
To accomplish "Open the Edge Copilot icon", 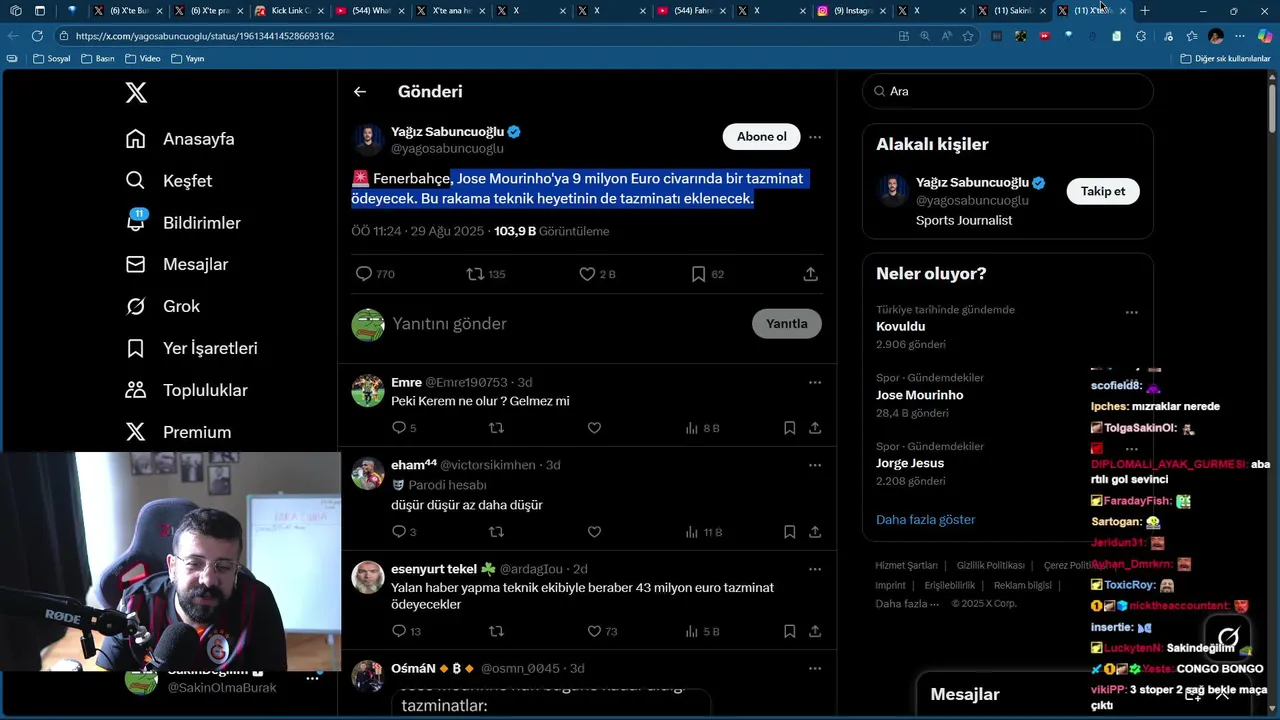I will pos(1264,36).
